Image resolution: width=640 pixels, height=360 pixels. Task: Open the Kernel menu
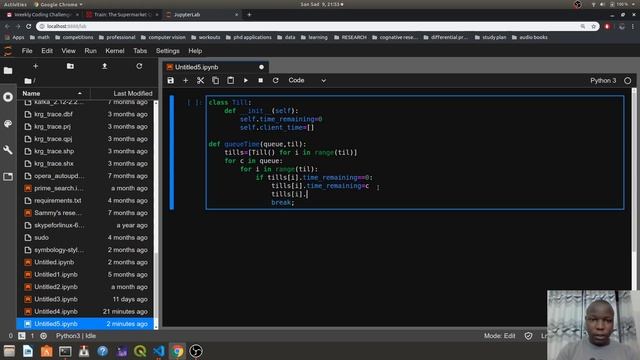[115, 51]
